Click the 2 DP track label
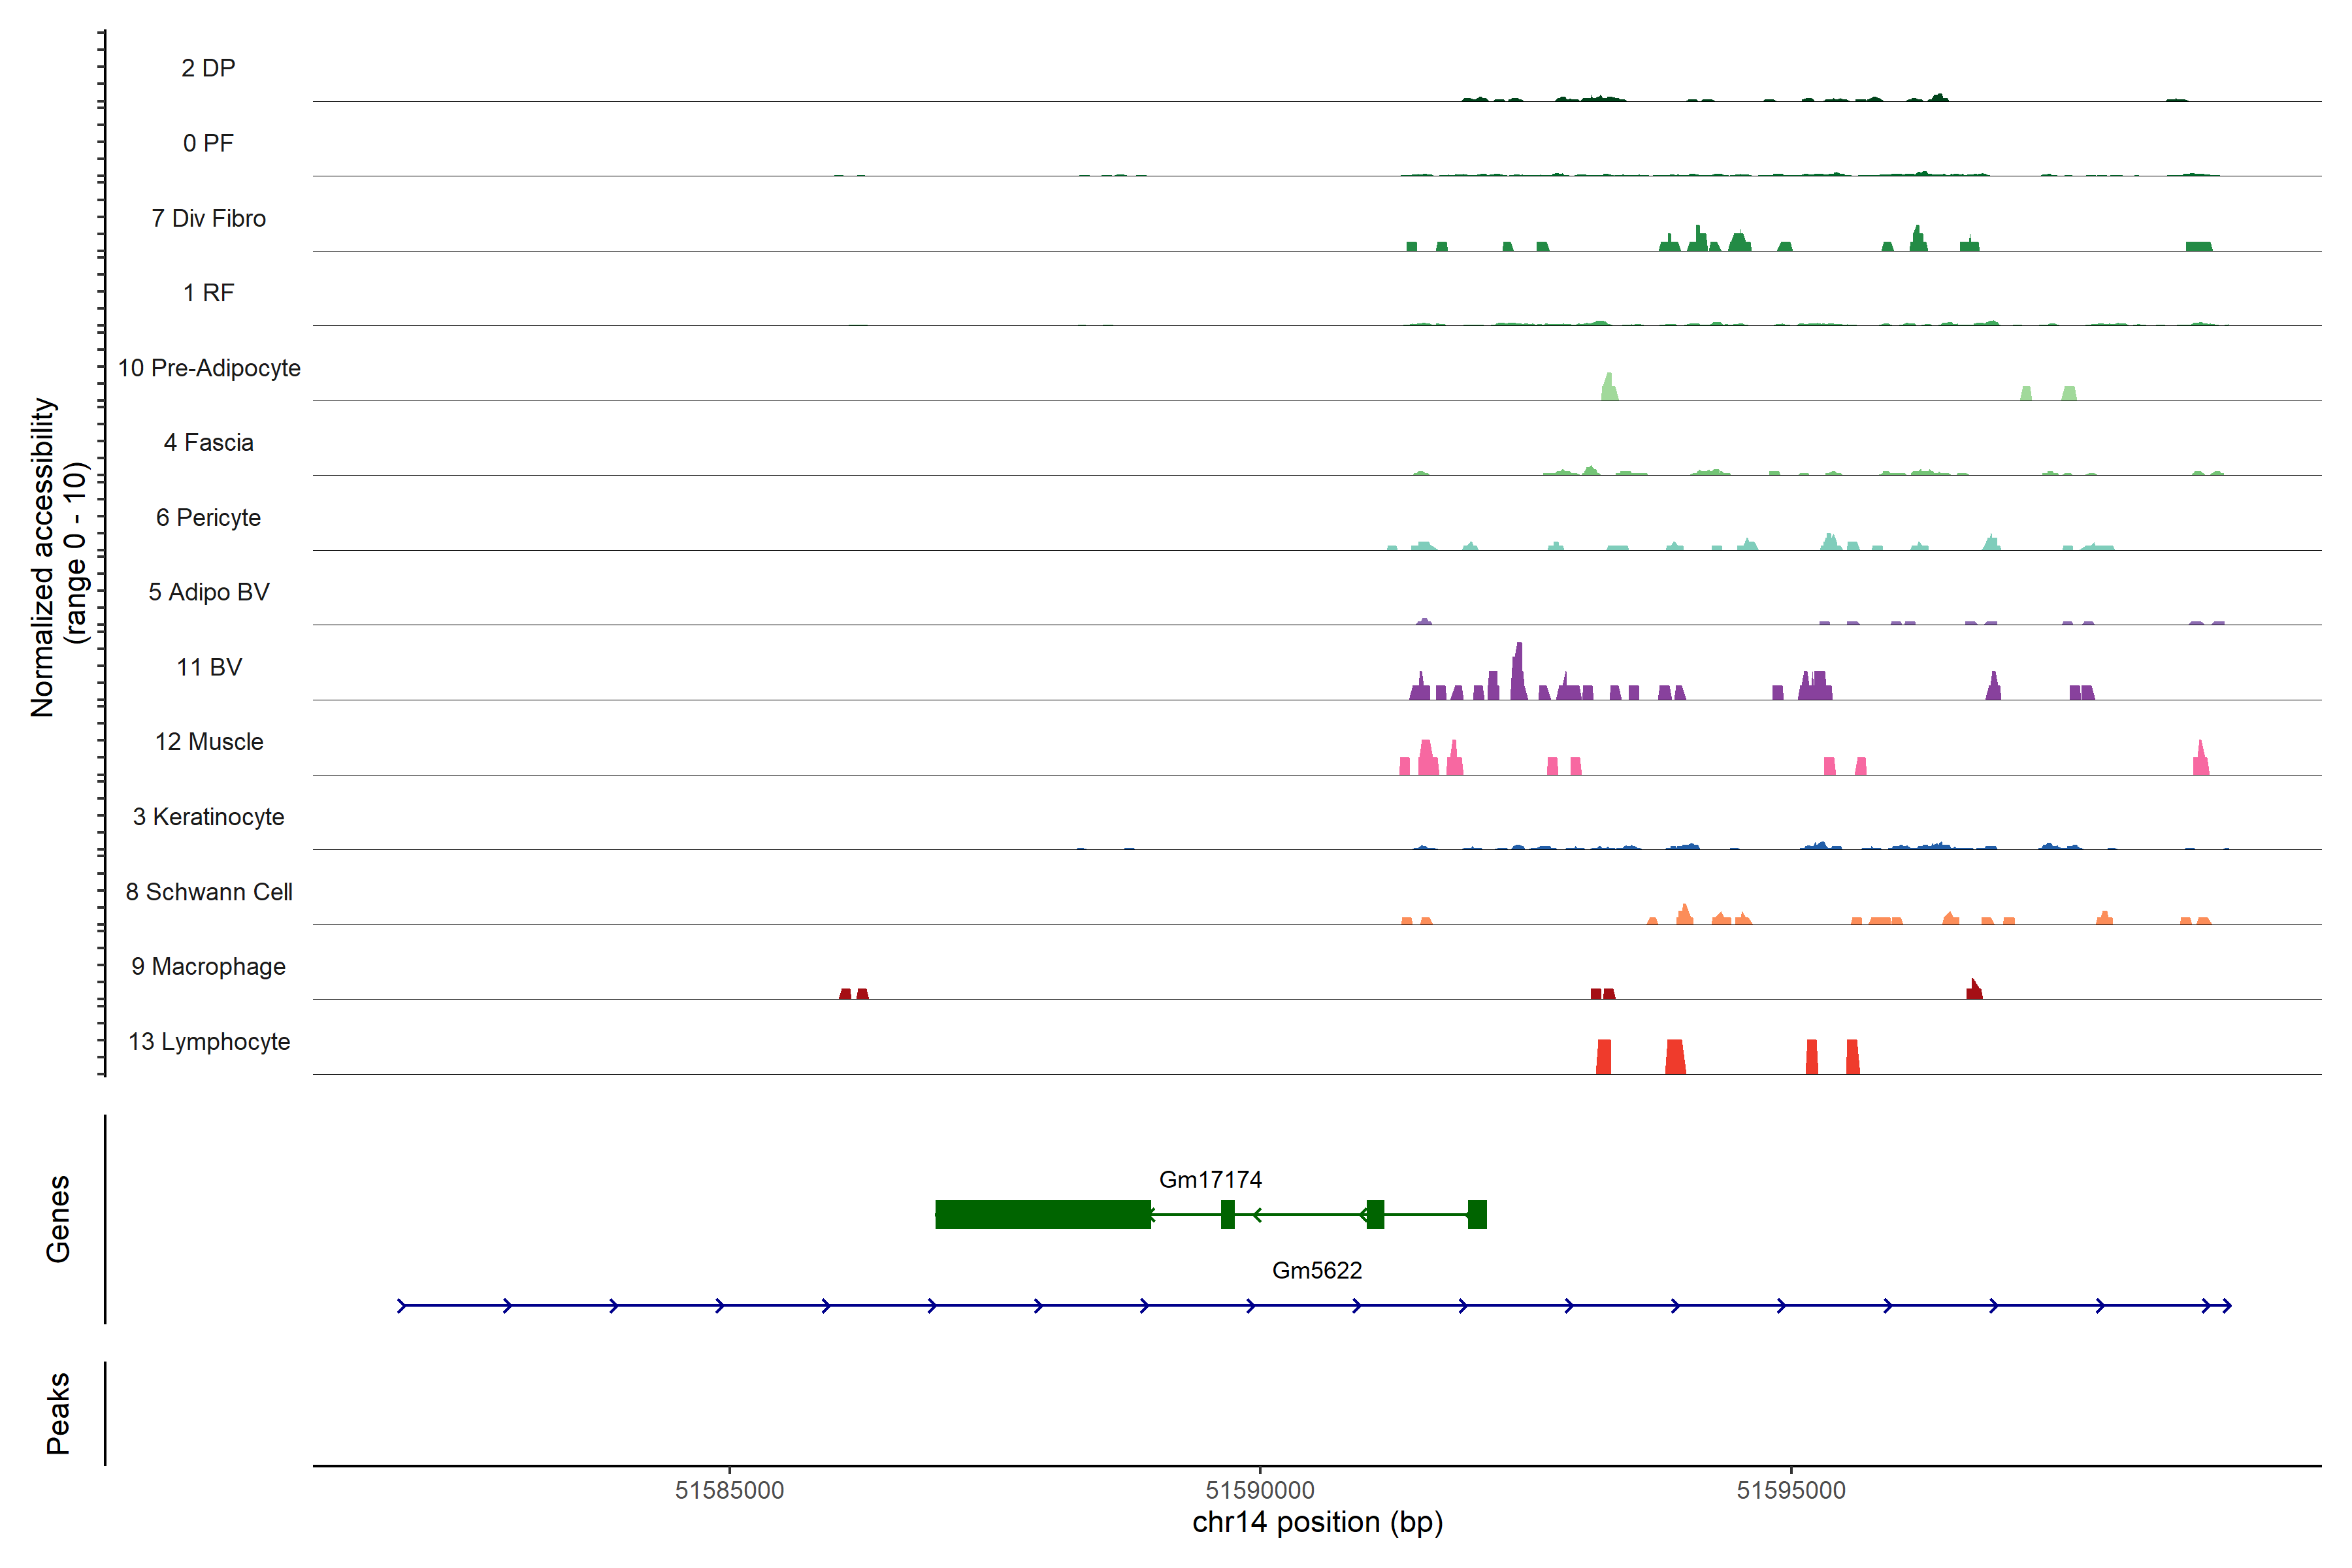The image size is (2352, 1568). click(208, 68)
